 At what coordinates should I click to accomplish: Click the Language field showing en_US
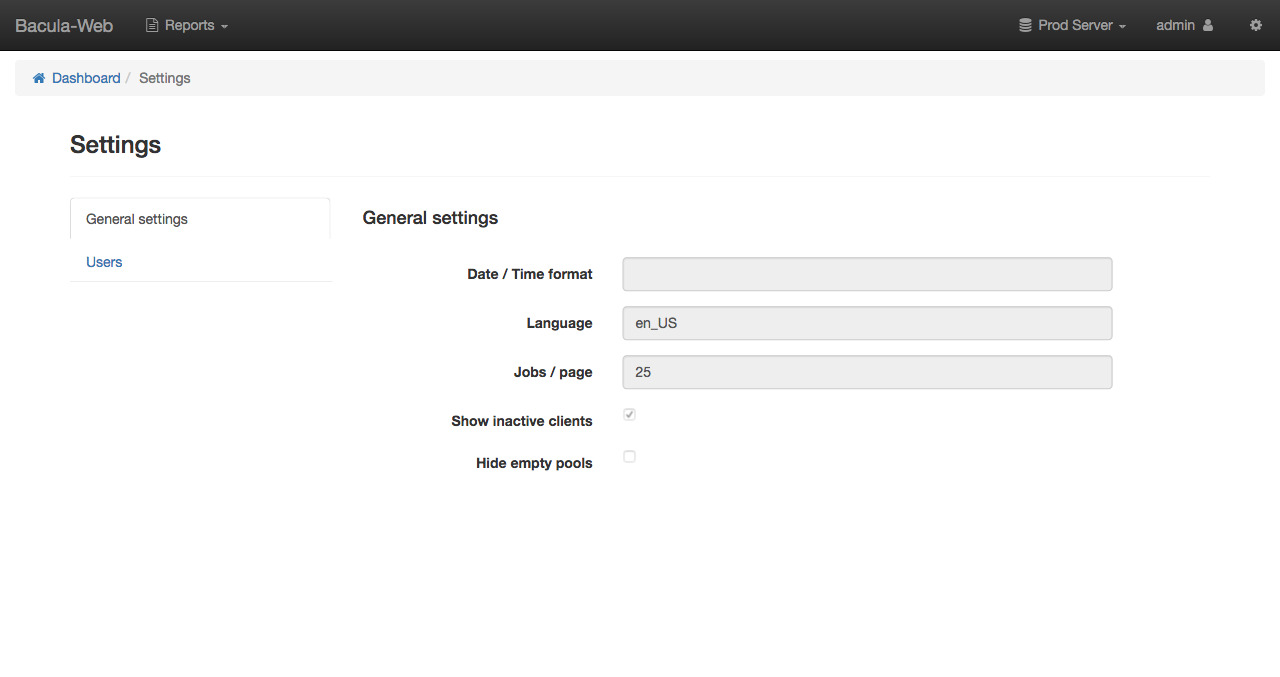pos(867,323)
